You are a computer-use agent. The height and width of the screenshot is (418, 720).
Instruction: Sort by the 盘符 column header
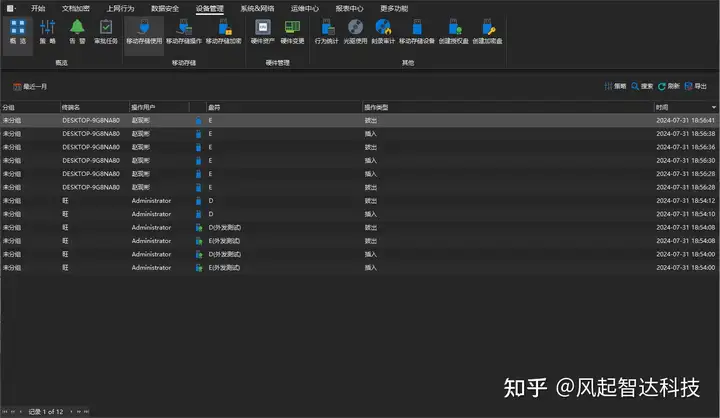click(x=284, y=107)
